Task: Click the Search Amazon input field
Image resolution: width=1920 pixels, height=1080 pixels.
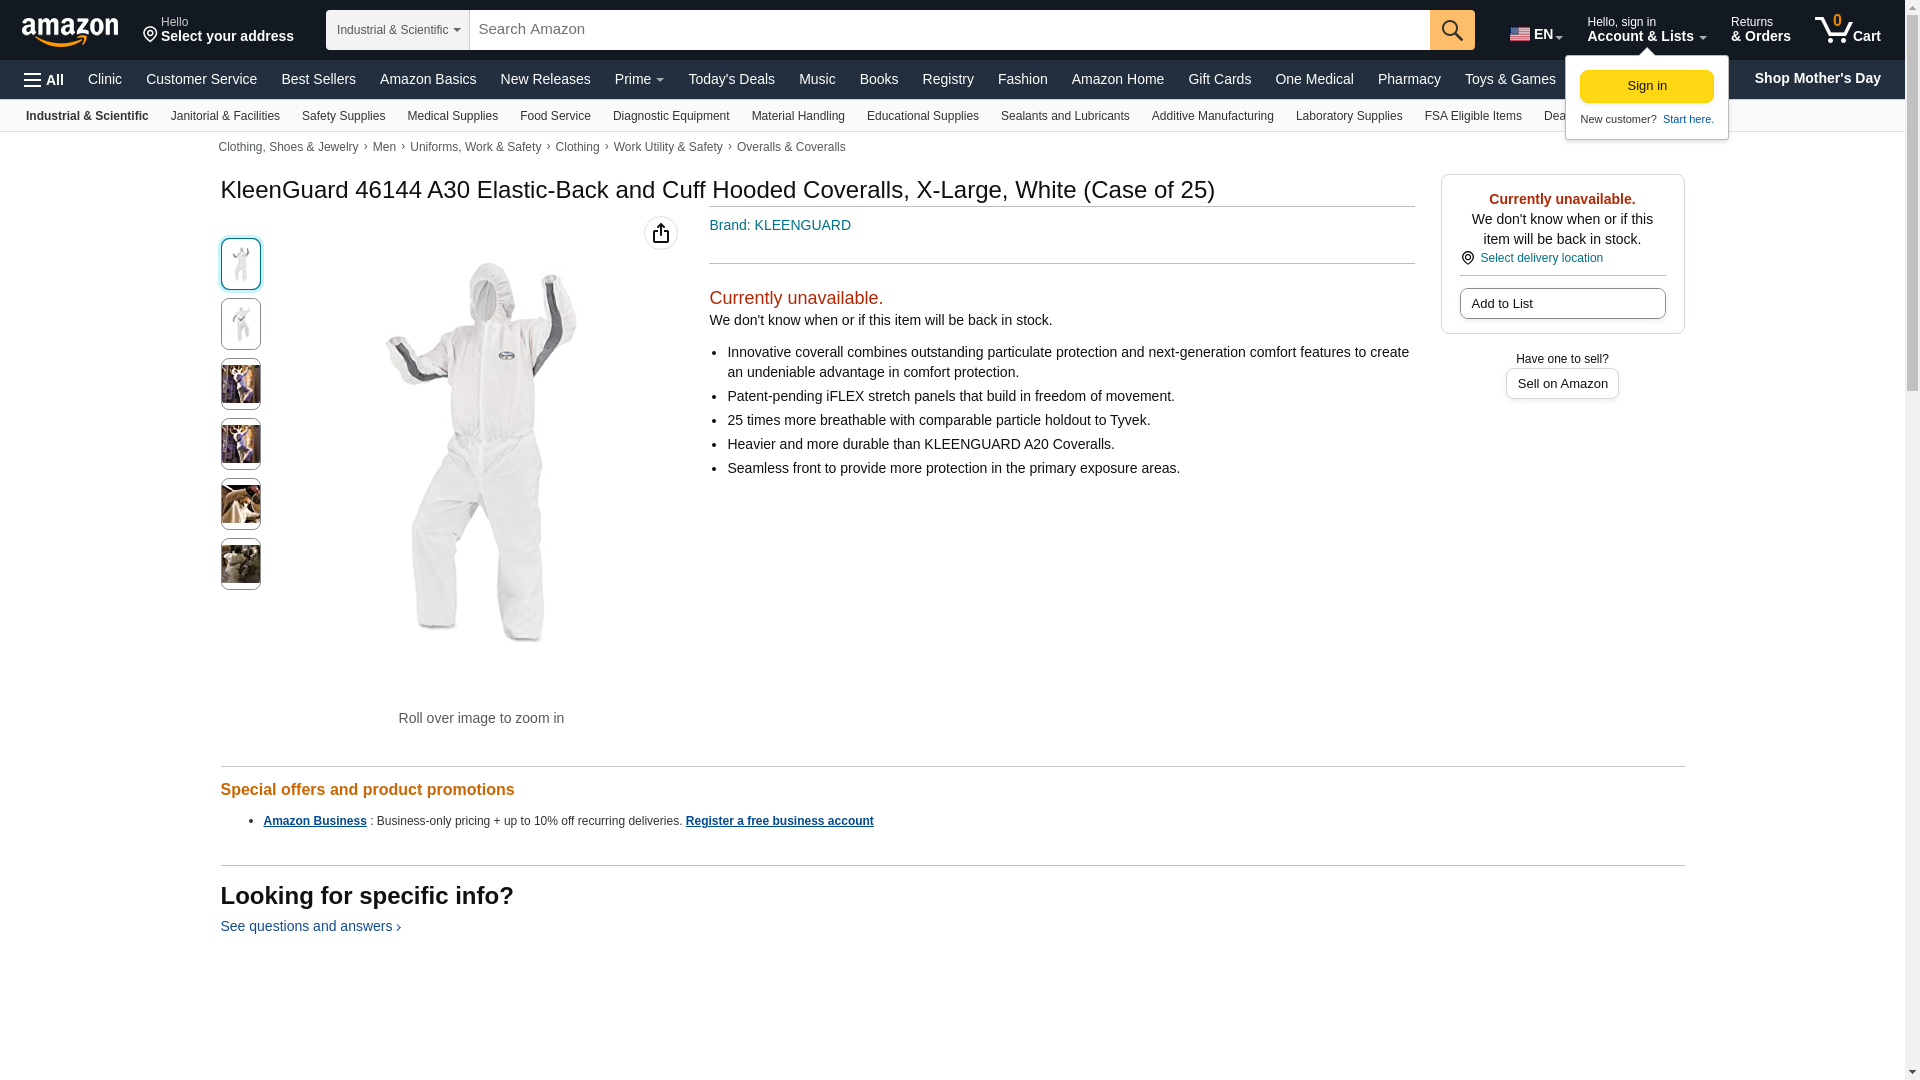Action: (x=949, y=30)
